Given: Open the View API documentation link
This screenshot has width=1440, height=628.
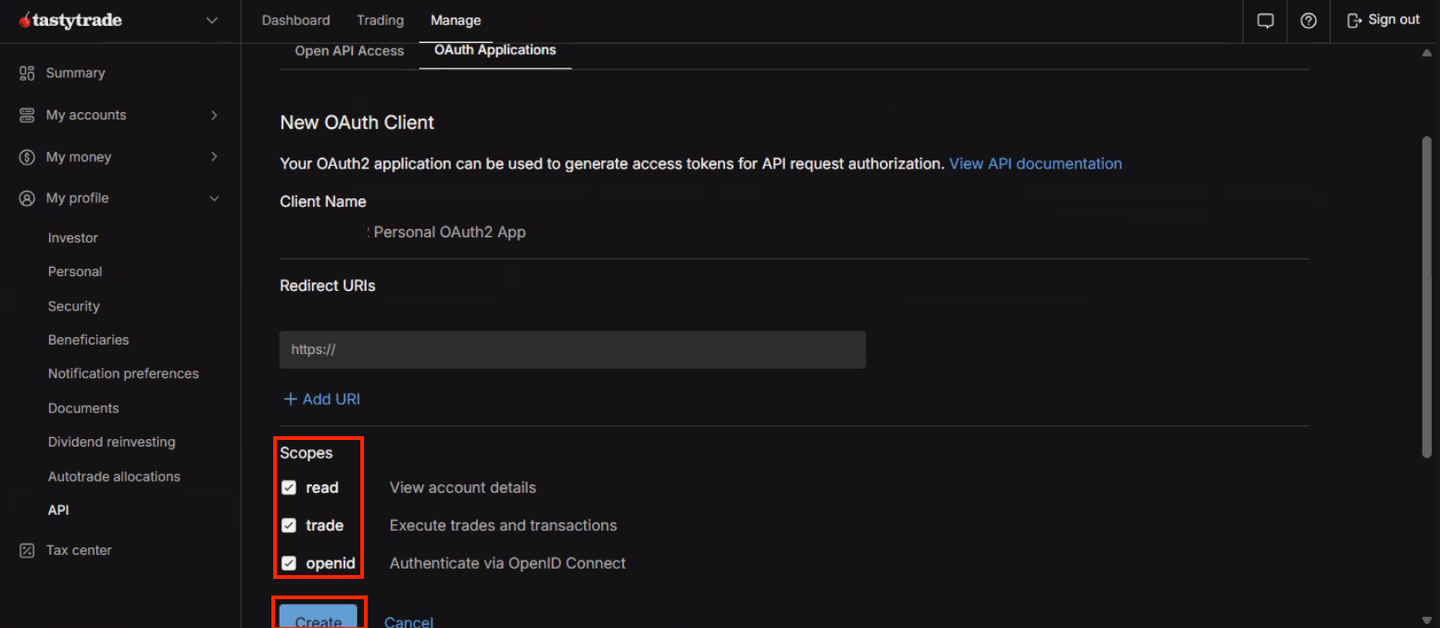Looking at the screenshot, I should tap(1035, 163).
